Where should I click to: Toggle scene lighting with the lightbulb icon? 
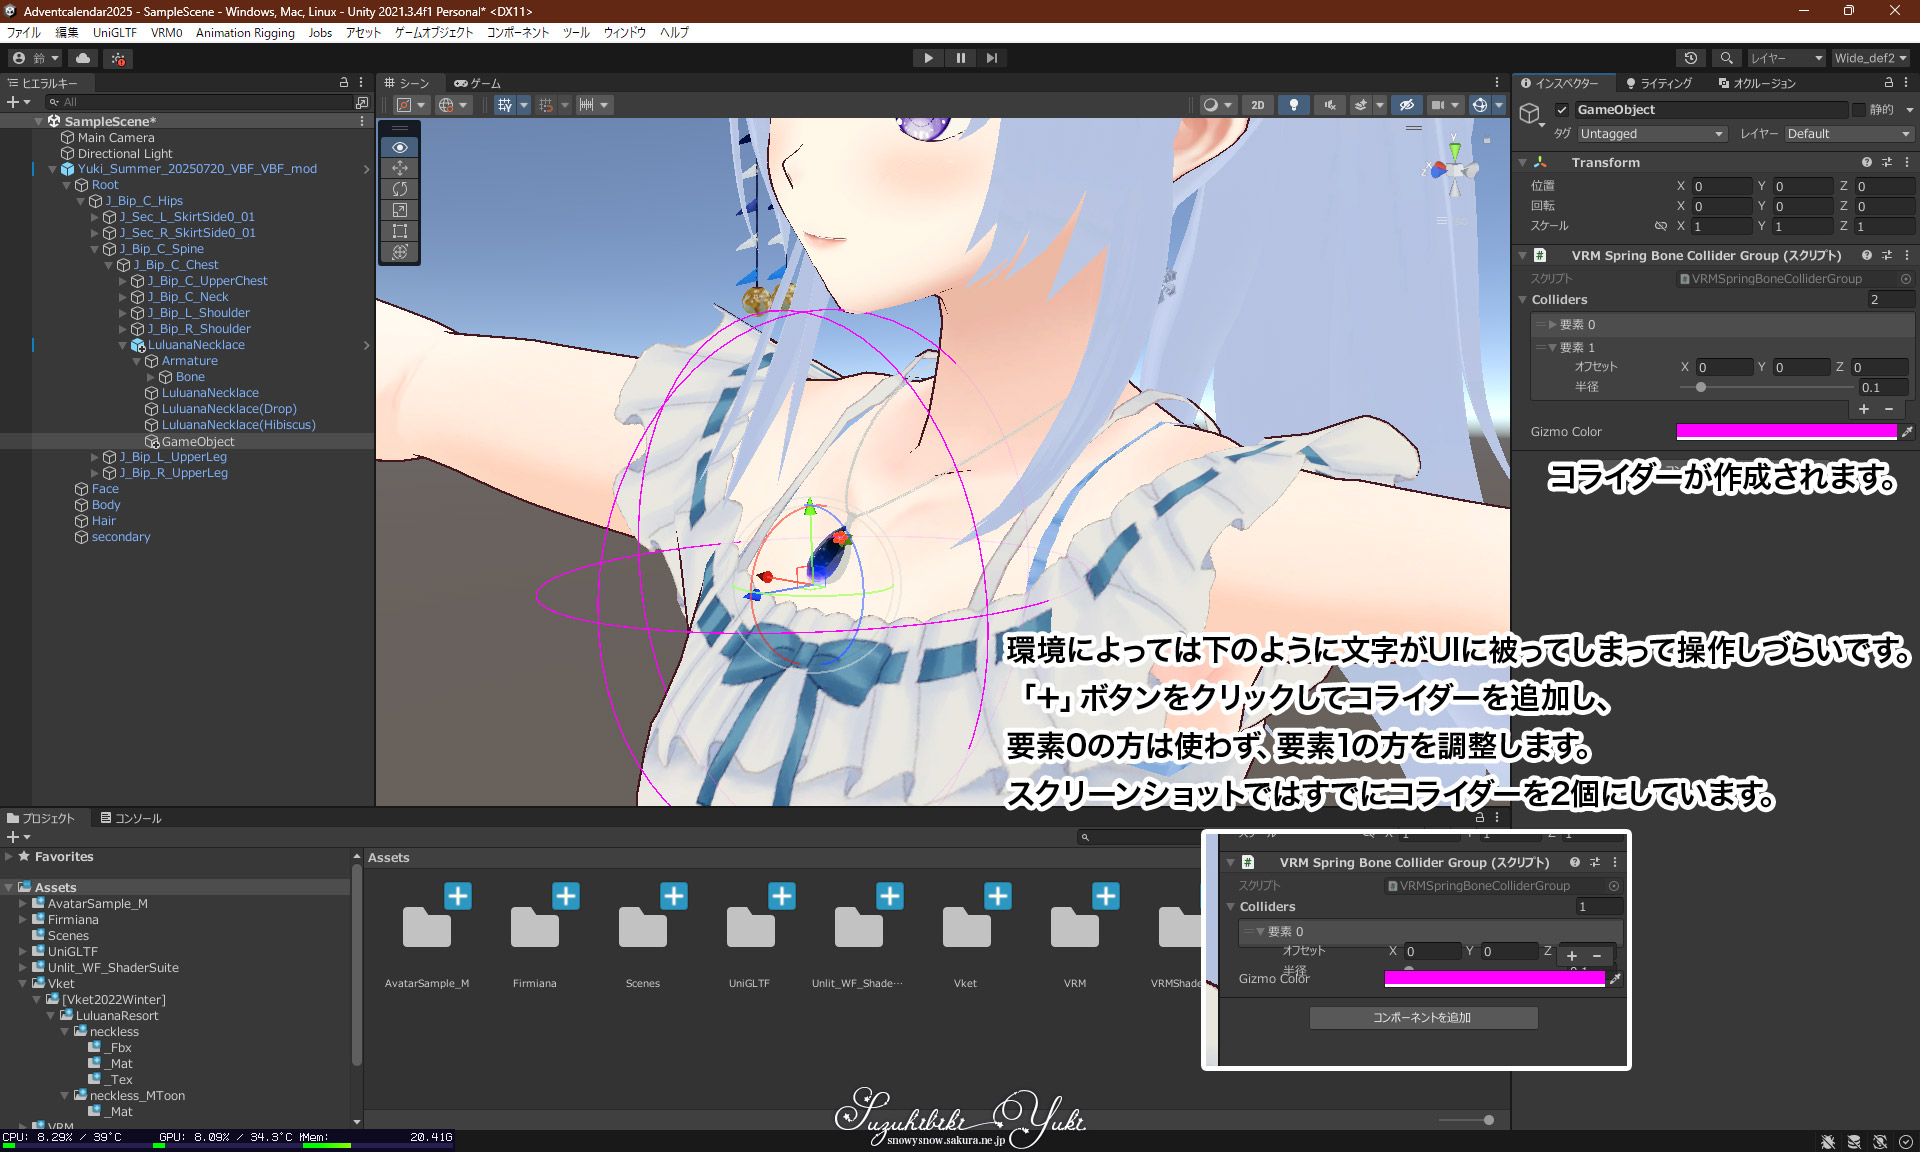pos(1294,105)
